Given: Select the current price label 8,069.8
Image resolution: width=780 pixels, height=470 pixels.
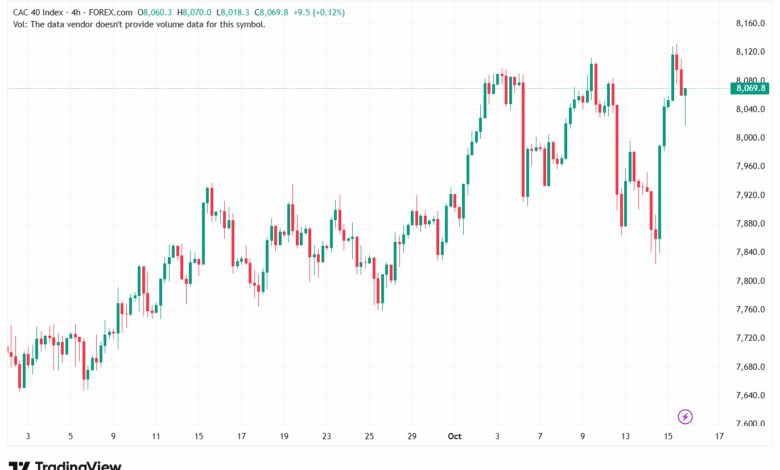Looking at the screenshot, I should [750, 89].
